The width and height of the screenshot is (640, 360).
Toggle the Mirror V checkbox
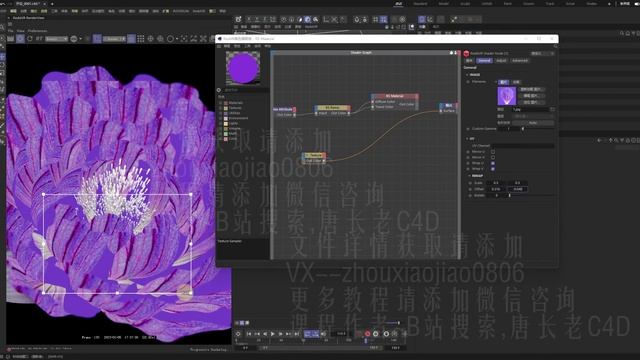click(493, 157)
